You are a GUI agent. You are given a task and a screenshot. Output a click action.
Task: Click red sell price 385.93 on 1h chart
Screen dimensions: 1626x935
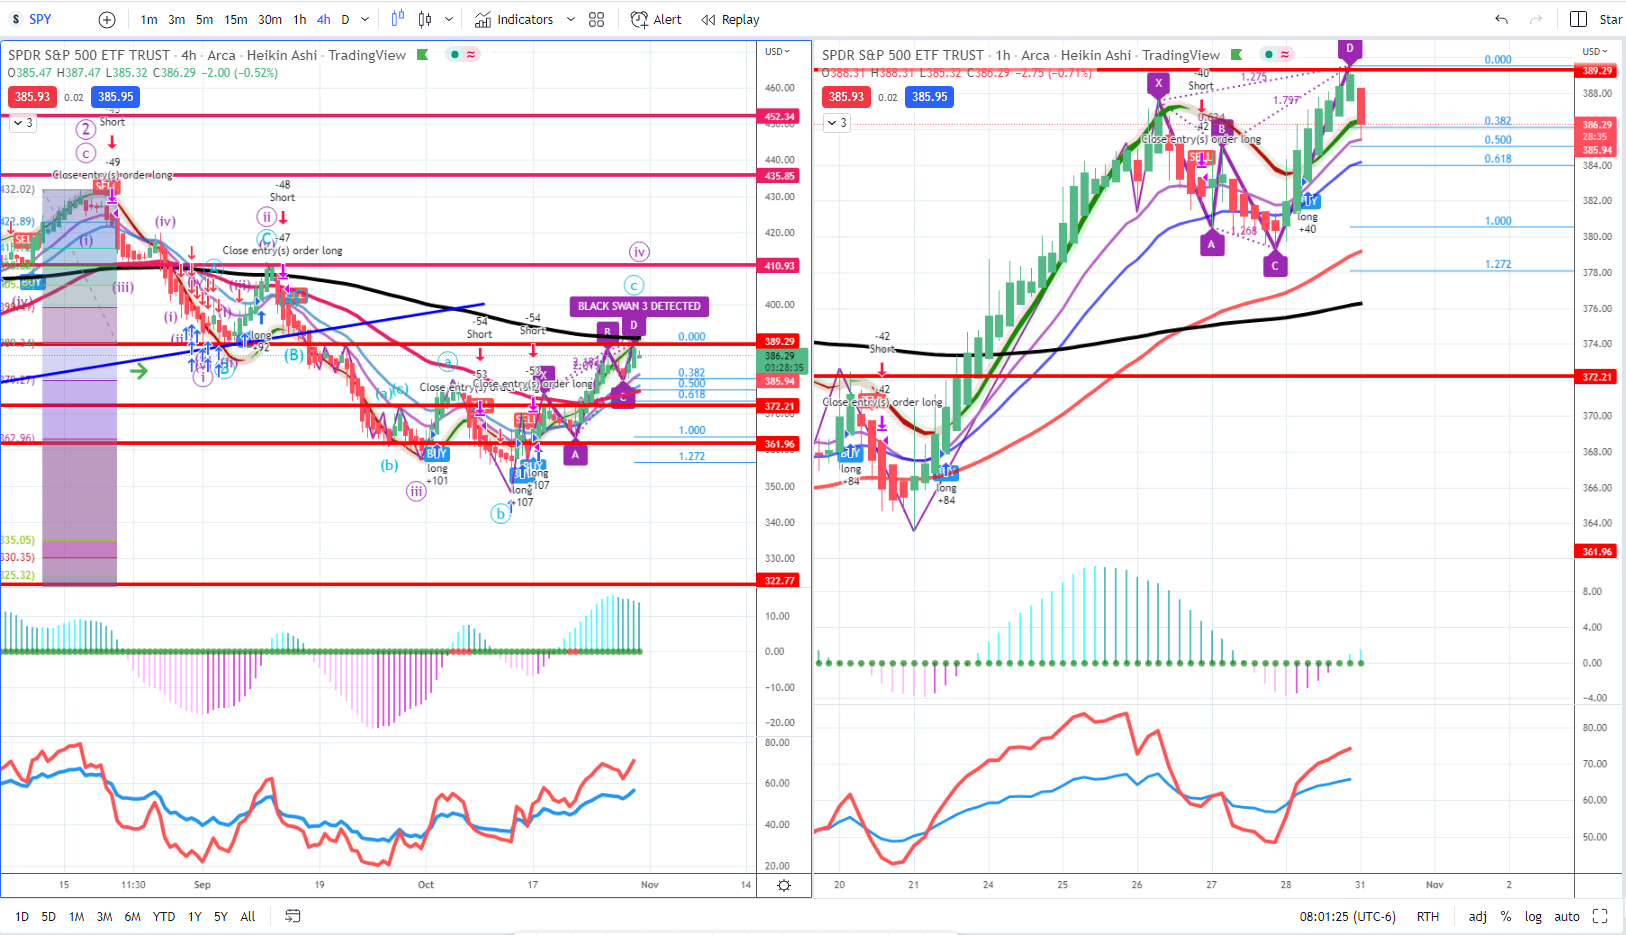846,97
